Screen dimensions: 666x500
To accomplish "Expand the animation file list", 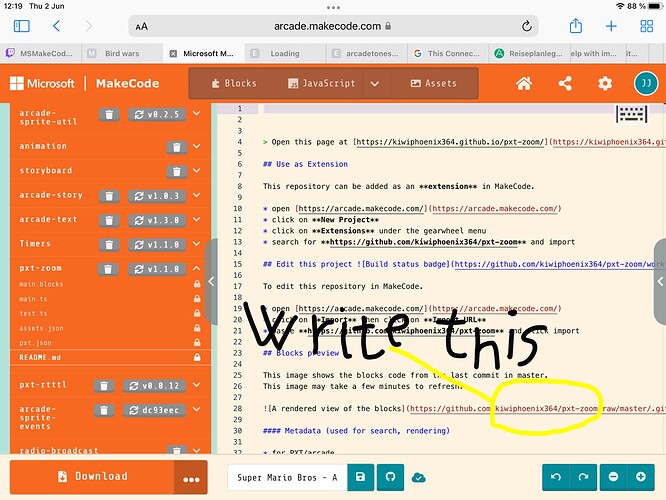I will coord(197,146).
